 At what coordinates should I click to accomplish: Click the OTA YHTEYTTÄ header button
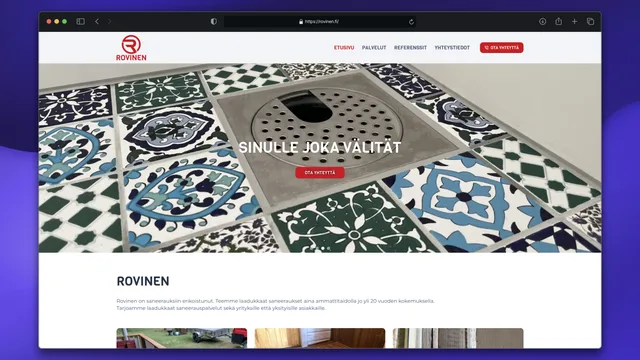coord(502,48)
